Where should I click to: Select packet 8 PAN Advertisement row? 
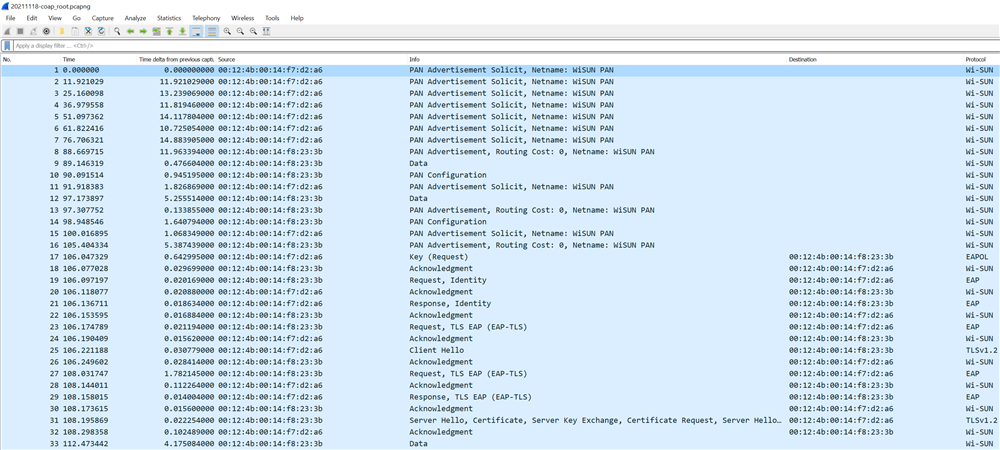coord(500,152)
